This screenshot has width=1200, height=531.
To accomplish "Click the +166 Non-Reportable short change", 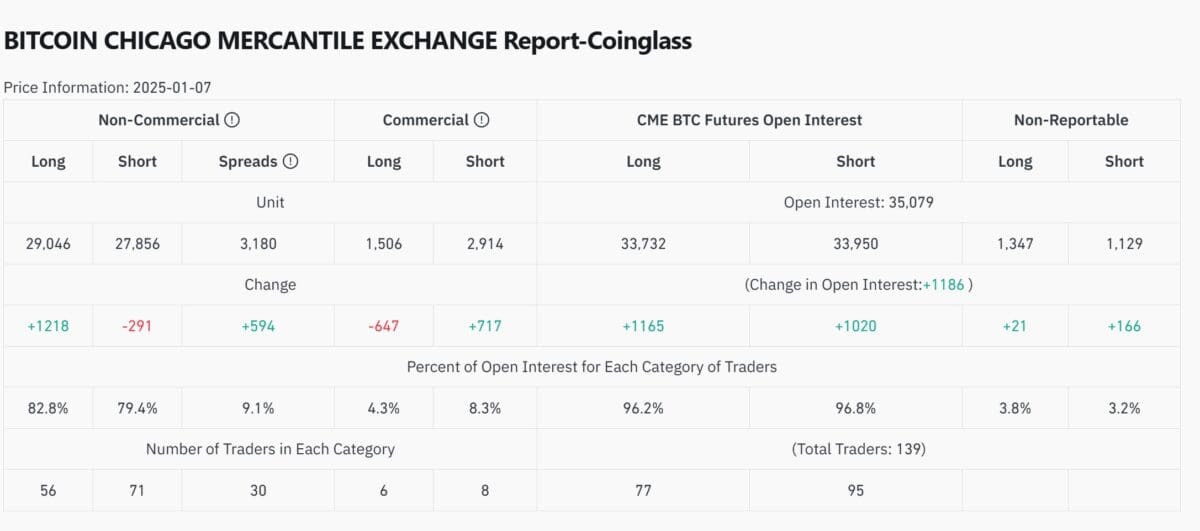I will tap(1124, 326).
